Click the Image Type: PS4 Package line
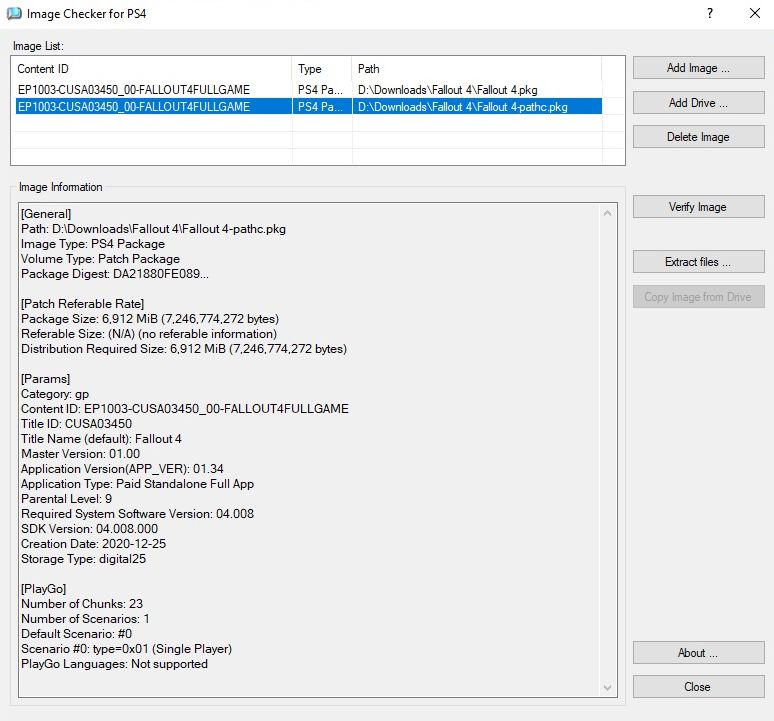The height and width of the screenshot is (721, 774). coord(93,244)
